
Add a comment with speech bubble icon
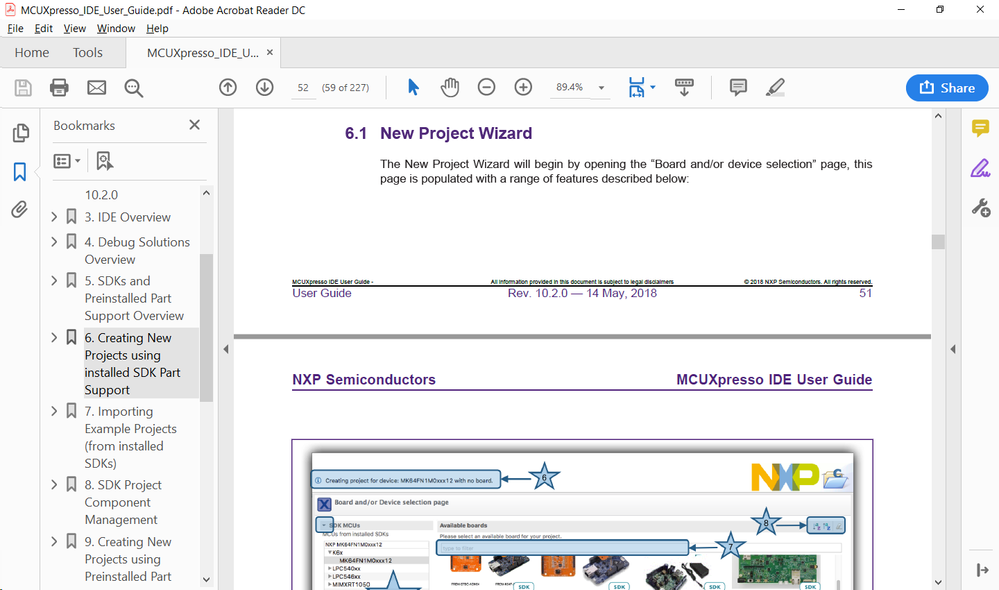click(x=738, y=87)
